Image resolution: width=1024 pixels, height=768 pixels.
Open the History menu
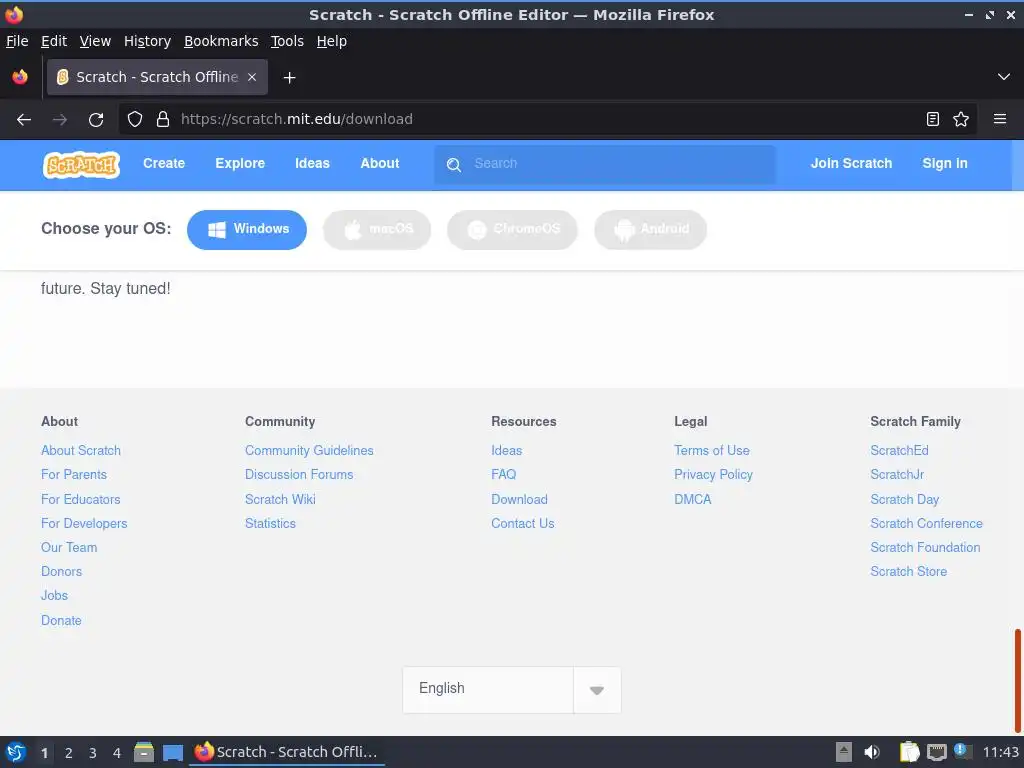pos(148,41)
